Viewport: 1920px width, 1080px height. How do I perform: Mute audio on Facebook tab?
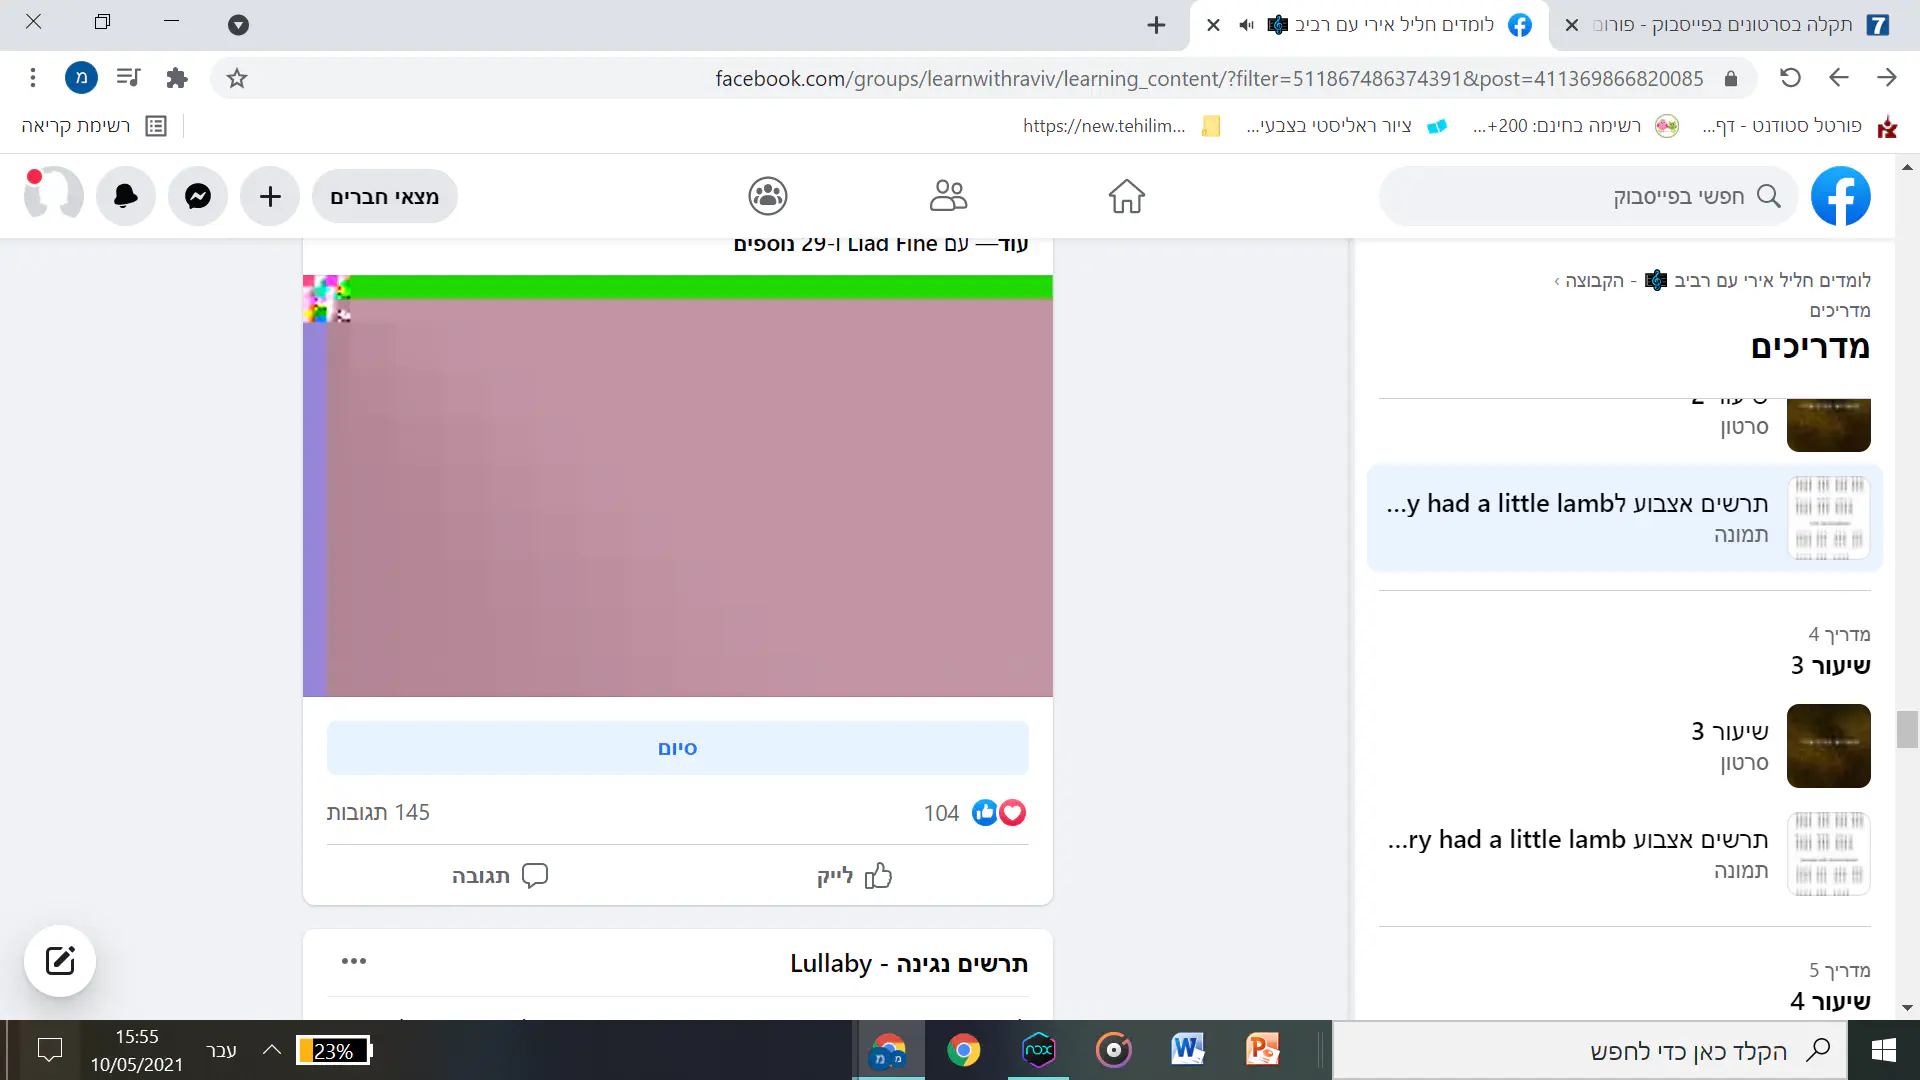(x=1246, y=25)
